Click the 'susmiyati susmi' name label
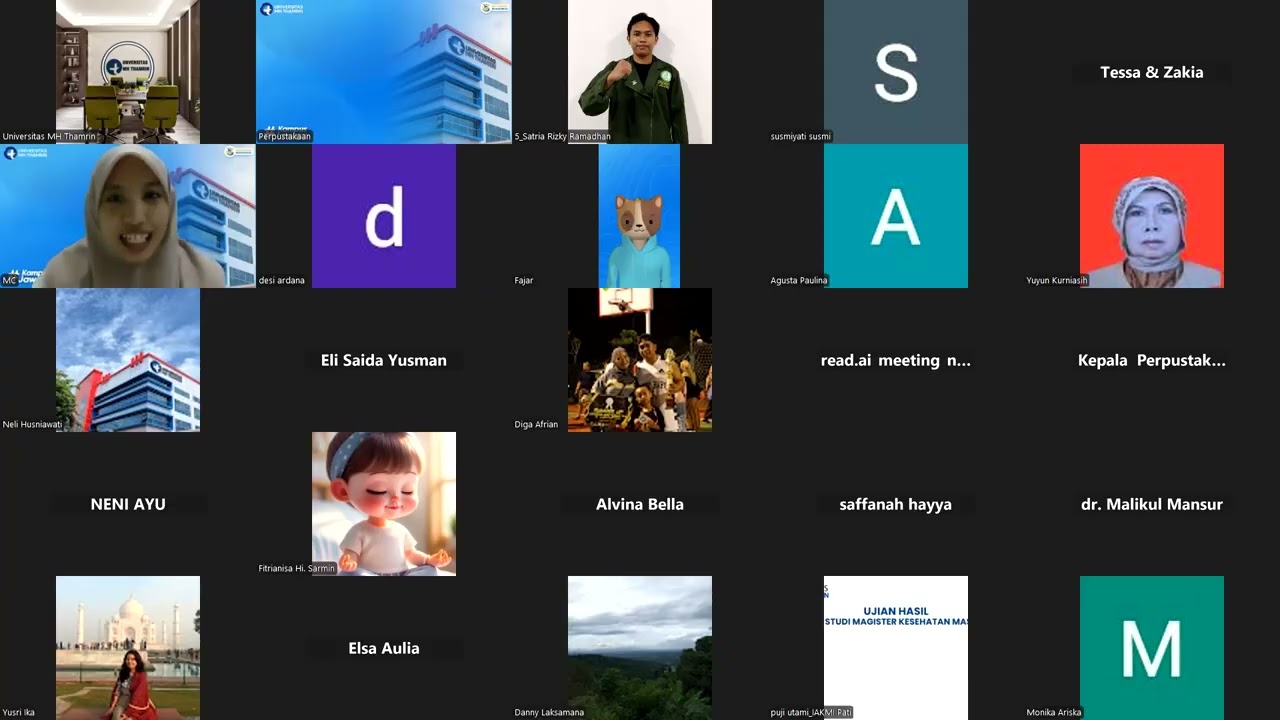The image size is (1280, 720). click(x=801, y=136)
